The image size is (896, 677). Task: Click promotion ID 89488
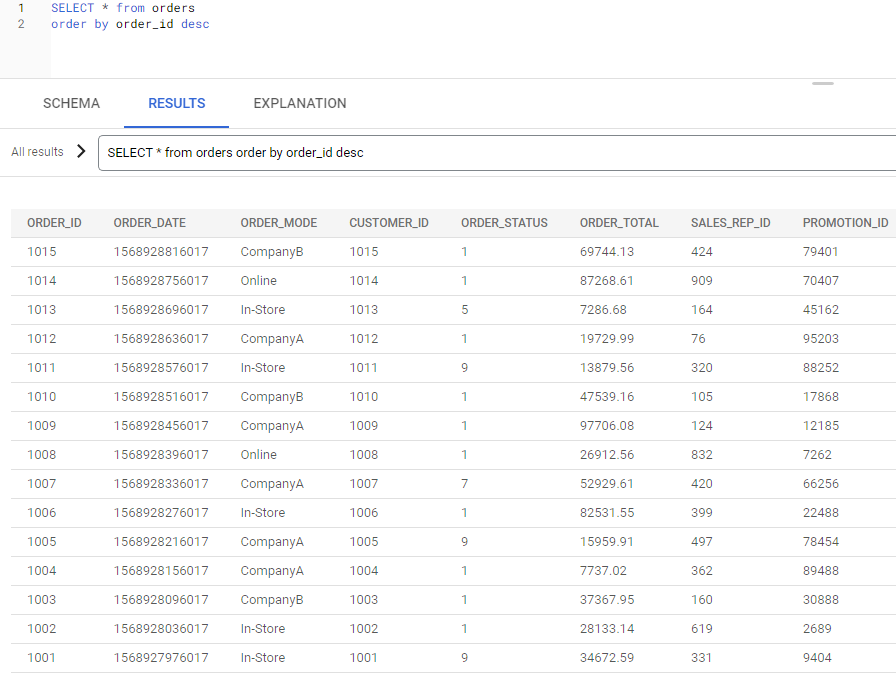point(821,571)
